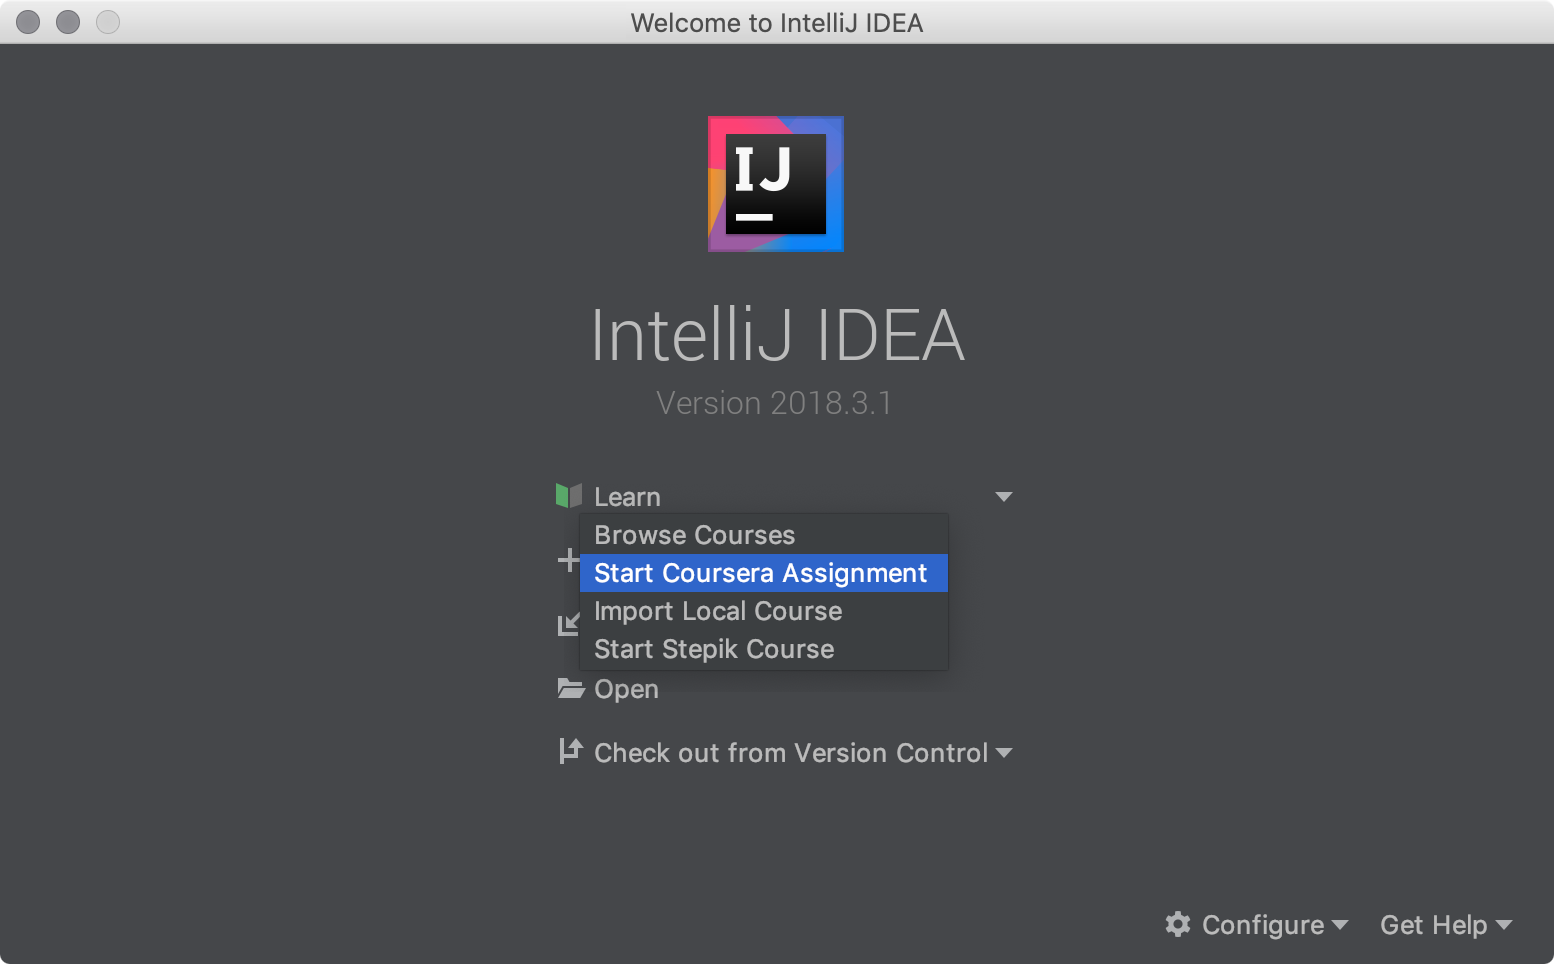
Task: Click the Configure gear icon
Action: (1178, 924)
